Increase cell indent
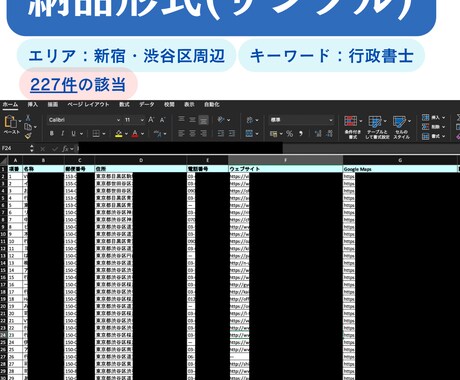Viewport: 460px width, 380px height. (x=232, y=134)
